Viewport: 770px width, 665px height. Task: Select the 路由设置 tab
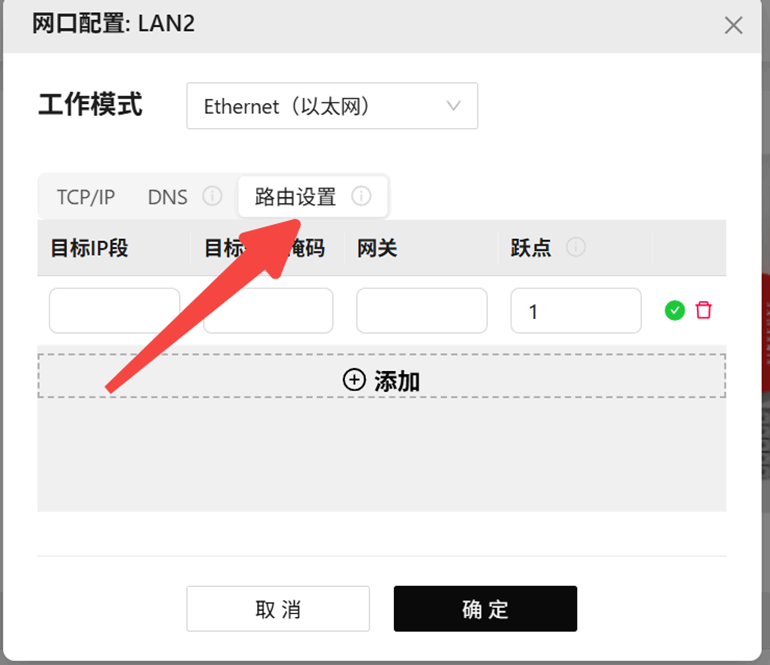point(296,197)
